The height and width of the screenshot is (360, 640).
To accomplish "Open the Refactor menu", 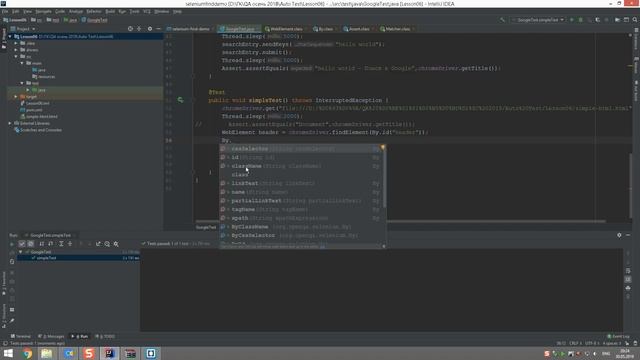I will pyautogui.click(x=94, y=11).
